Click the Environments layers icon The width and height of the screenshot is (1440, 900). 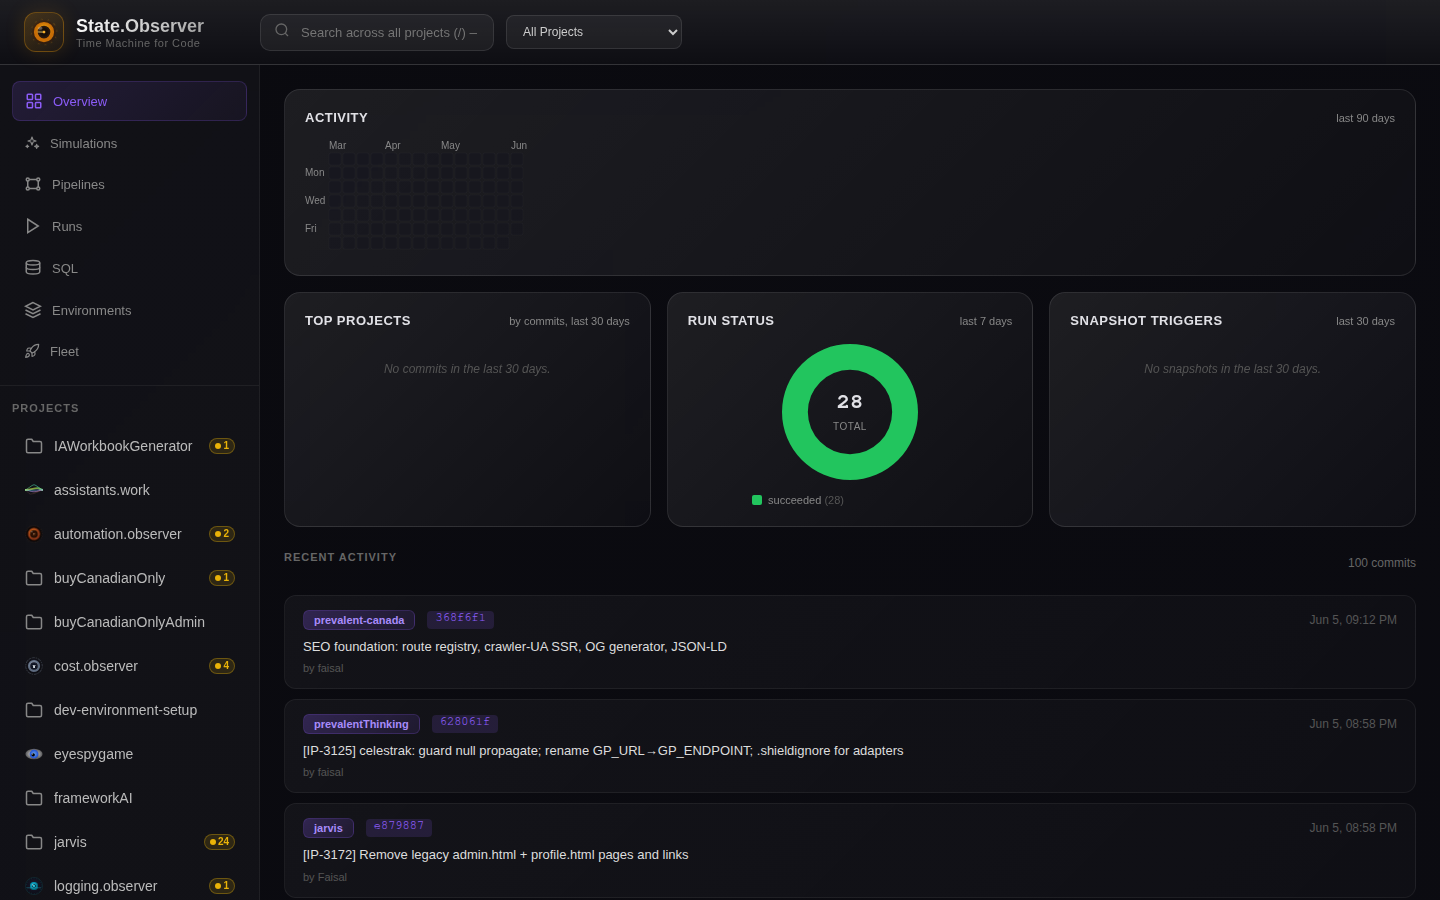coord(33,310)
